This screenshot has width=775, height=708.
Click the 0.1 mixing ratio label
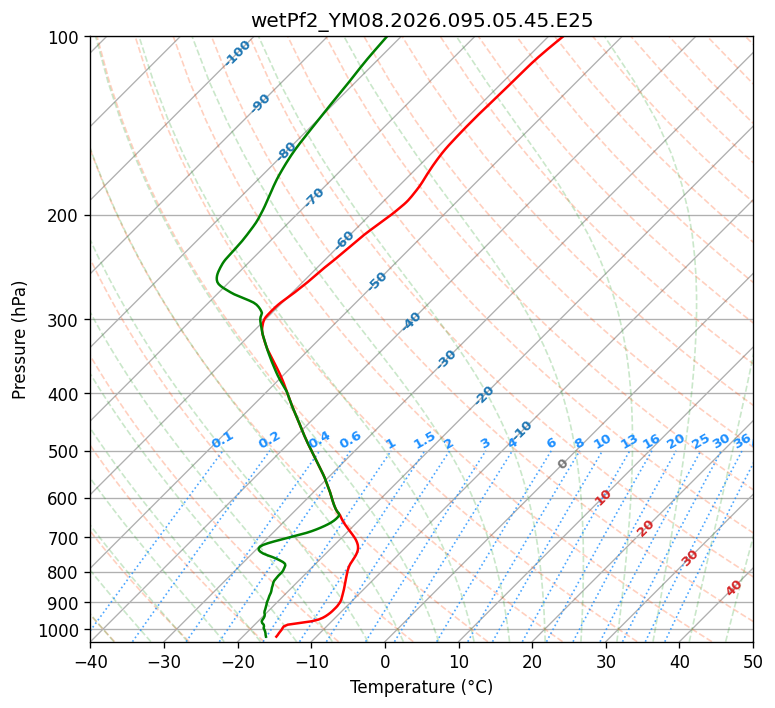click(x=222, y=439)
